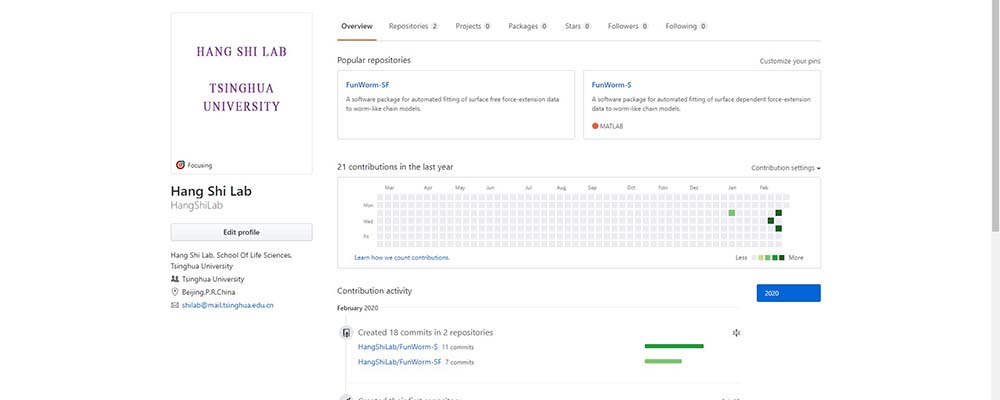Click the Hang Shi Lab profile avatar
1000x400 pixels.
[241, 92]
